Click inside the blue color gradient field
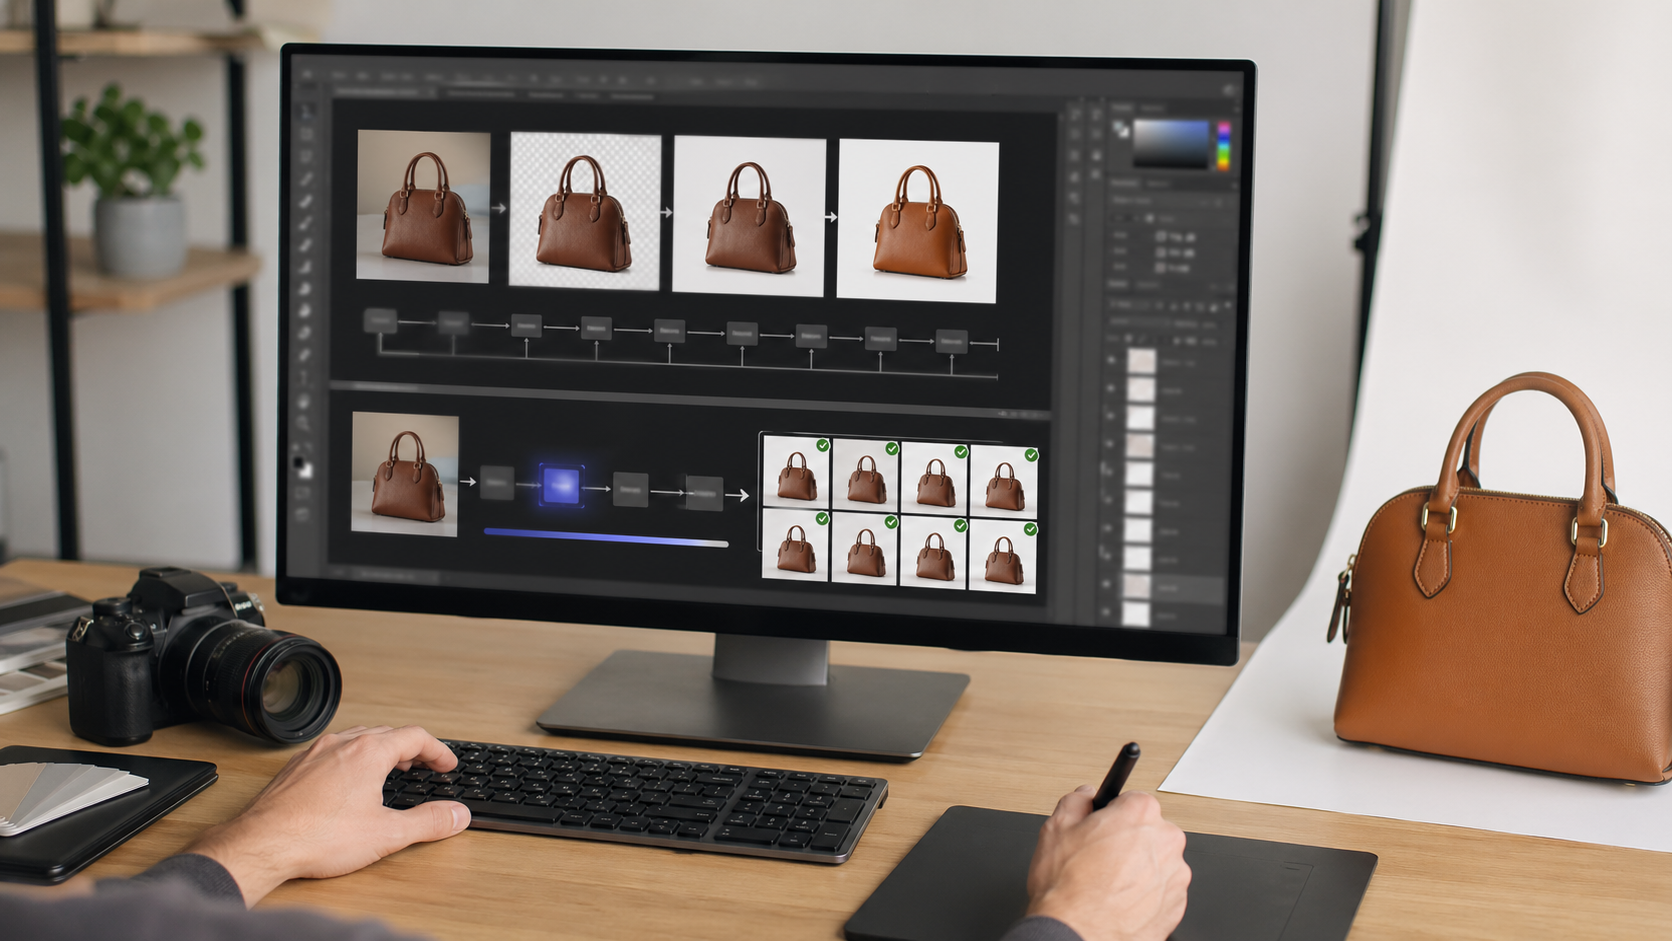Screen dimensions: 1672x941 click(1170, 144)
